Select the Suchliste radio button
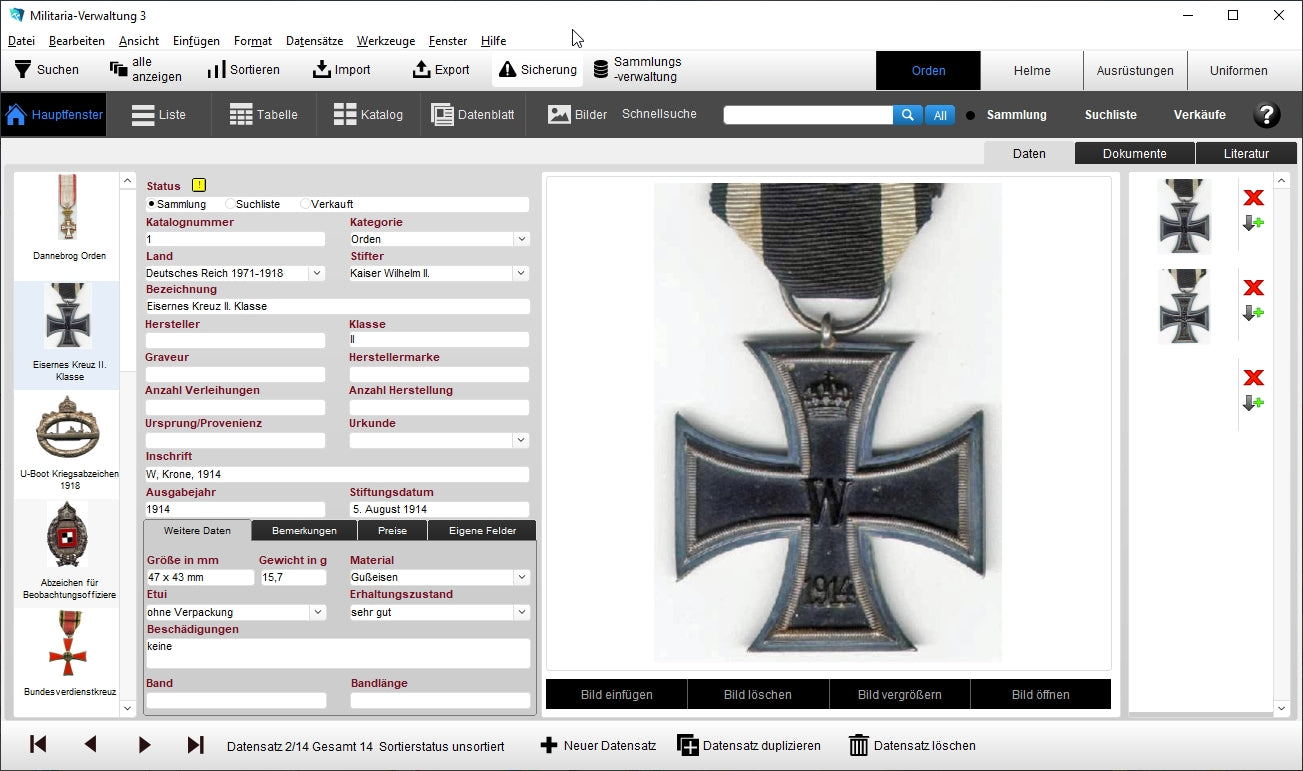This screenshot has width=1303, height=771. (x=230, y=204)
